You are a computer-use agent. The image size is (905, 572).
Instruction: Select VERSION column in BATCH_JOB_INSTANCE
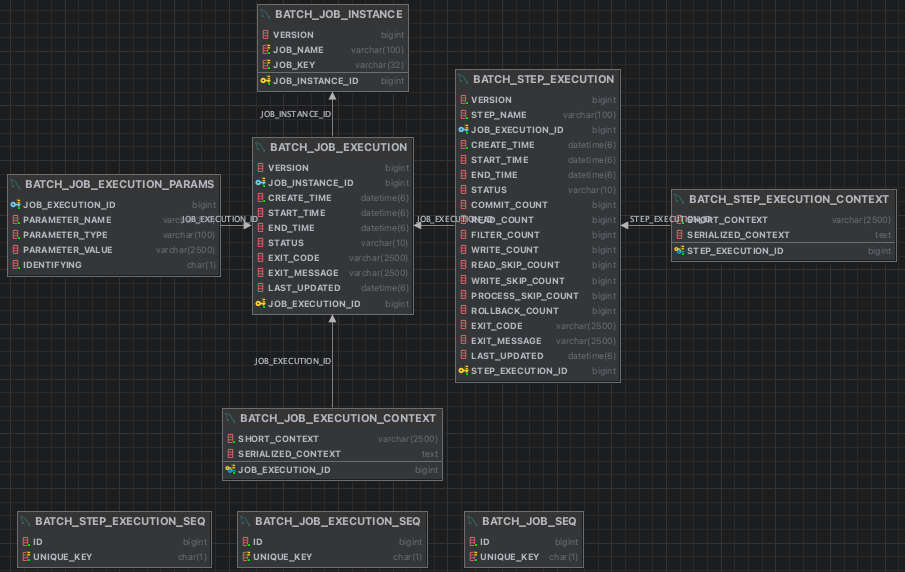click(x=333, y=35)
